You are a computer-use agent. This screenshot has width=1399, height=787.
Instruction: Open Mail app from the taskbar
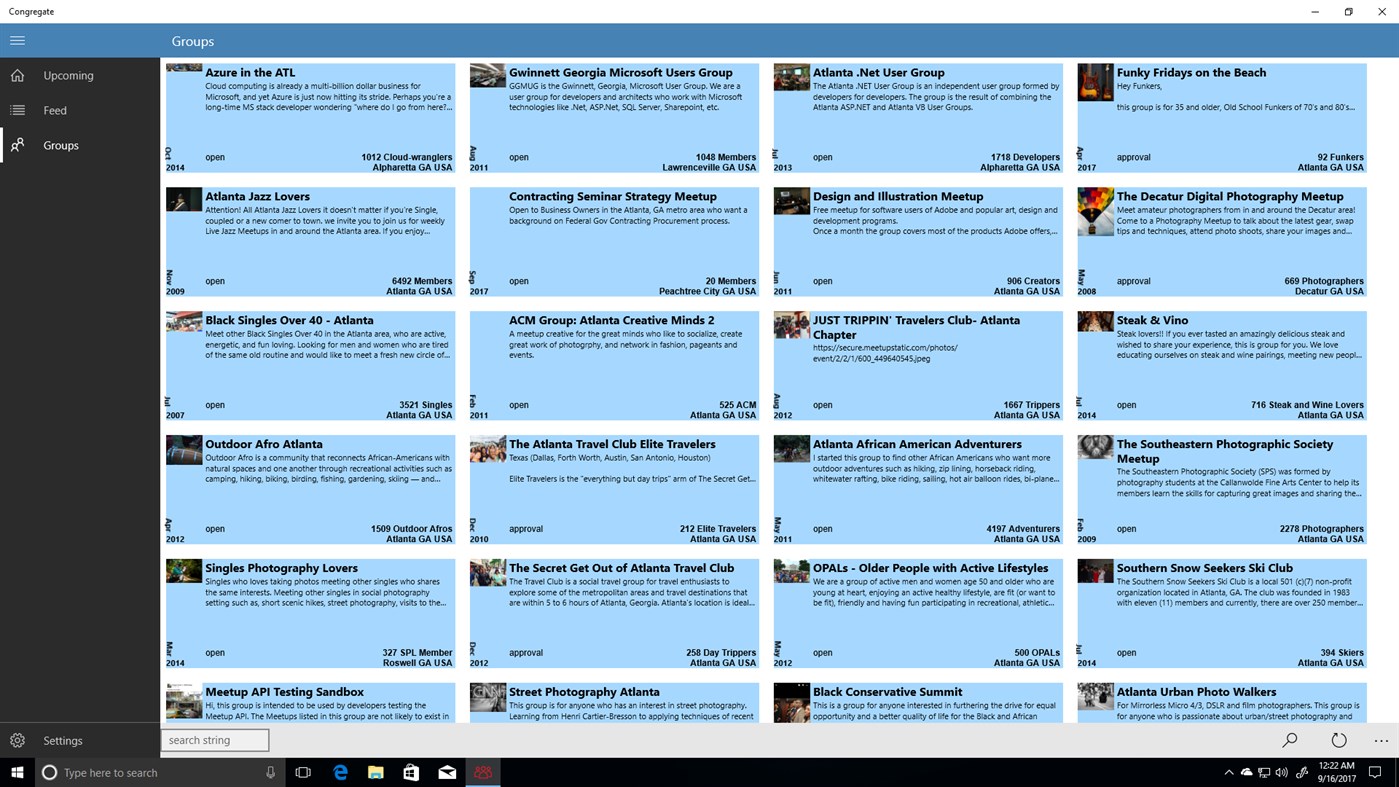[447, 772]
